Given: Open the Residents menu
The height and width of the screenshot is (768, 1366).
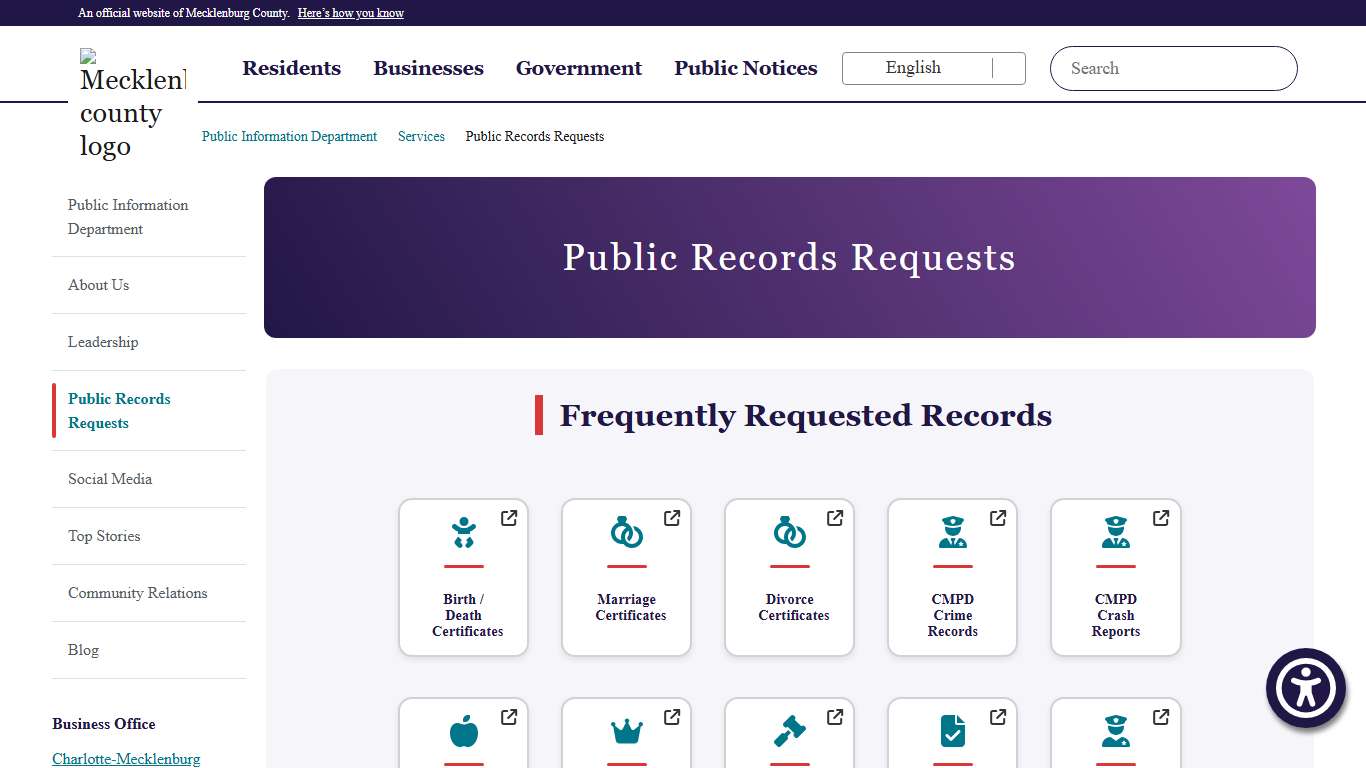Looking at the screenshot, I should 292,68.
